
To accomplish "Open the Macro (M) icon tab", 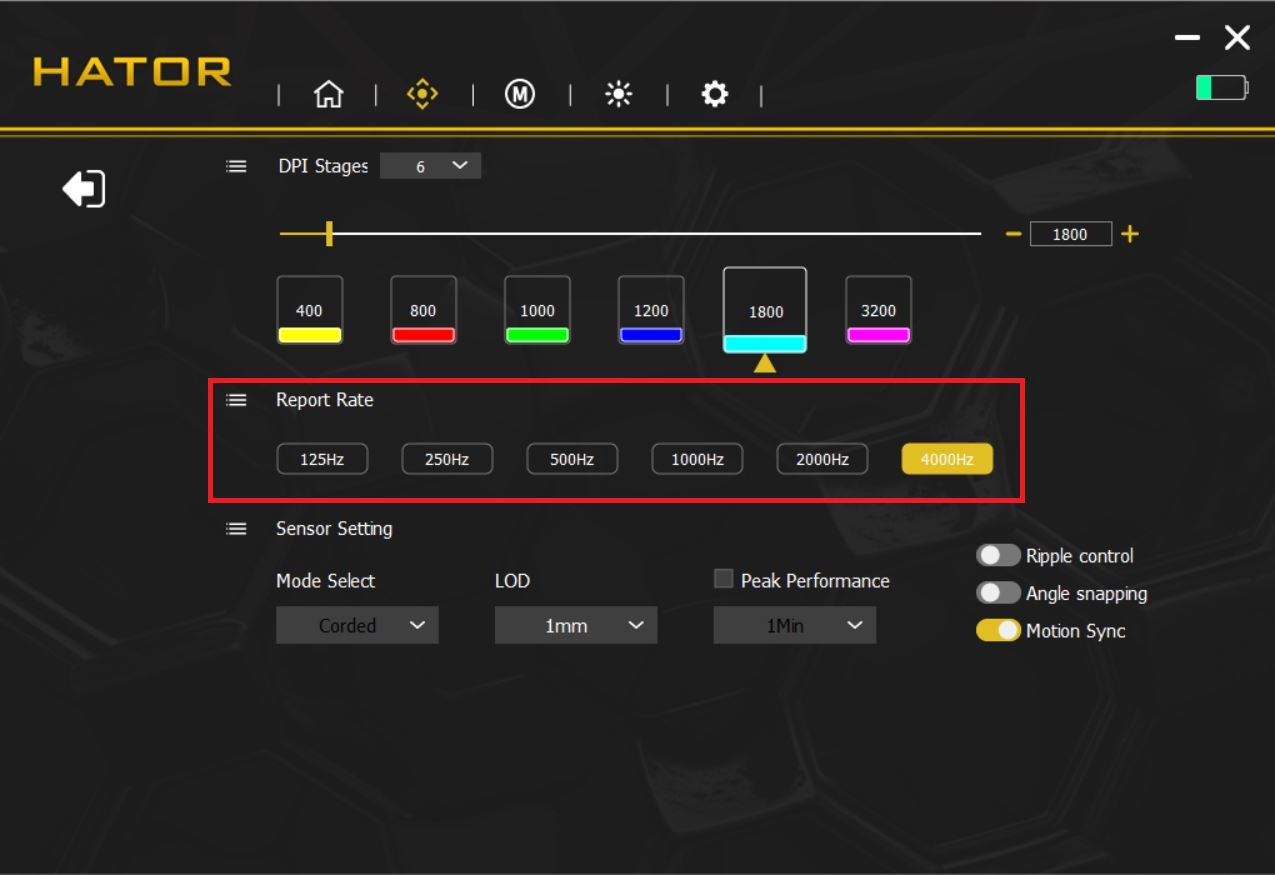I will (520, 95).
